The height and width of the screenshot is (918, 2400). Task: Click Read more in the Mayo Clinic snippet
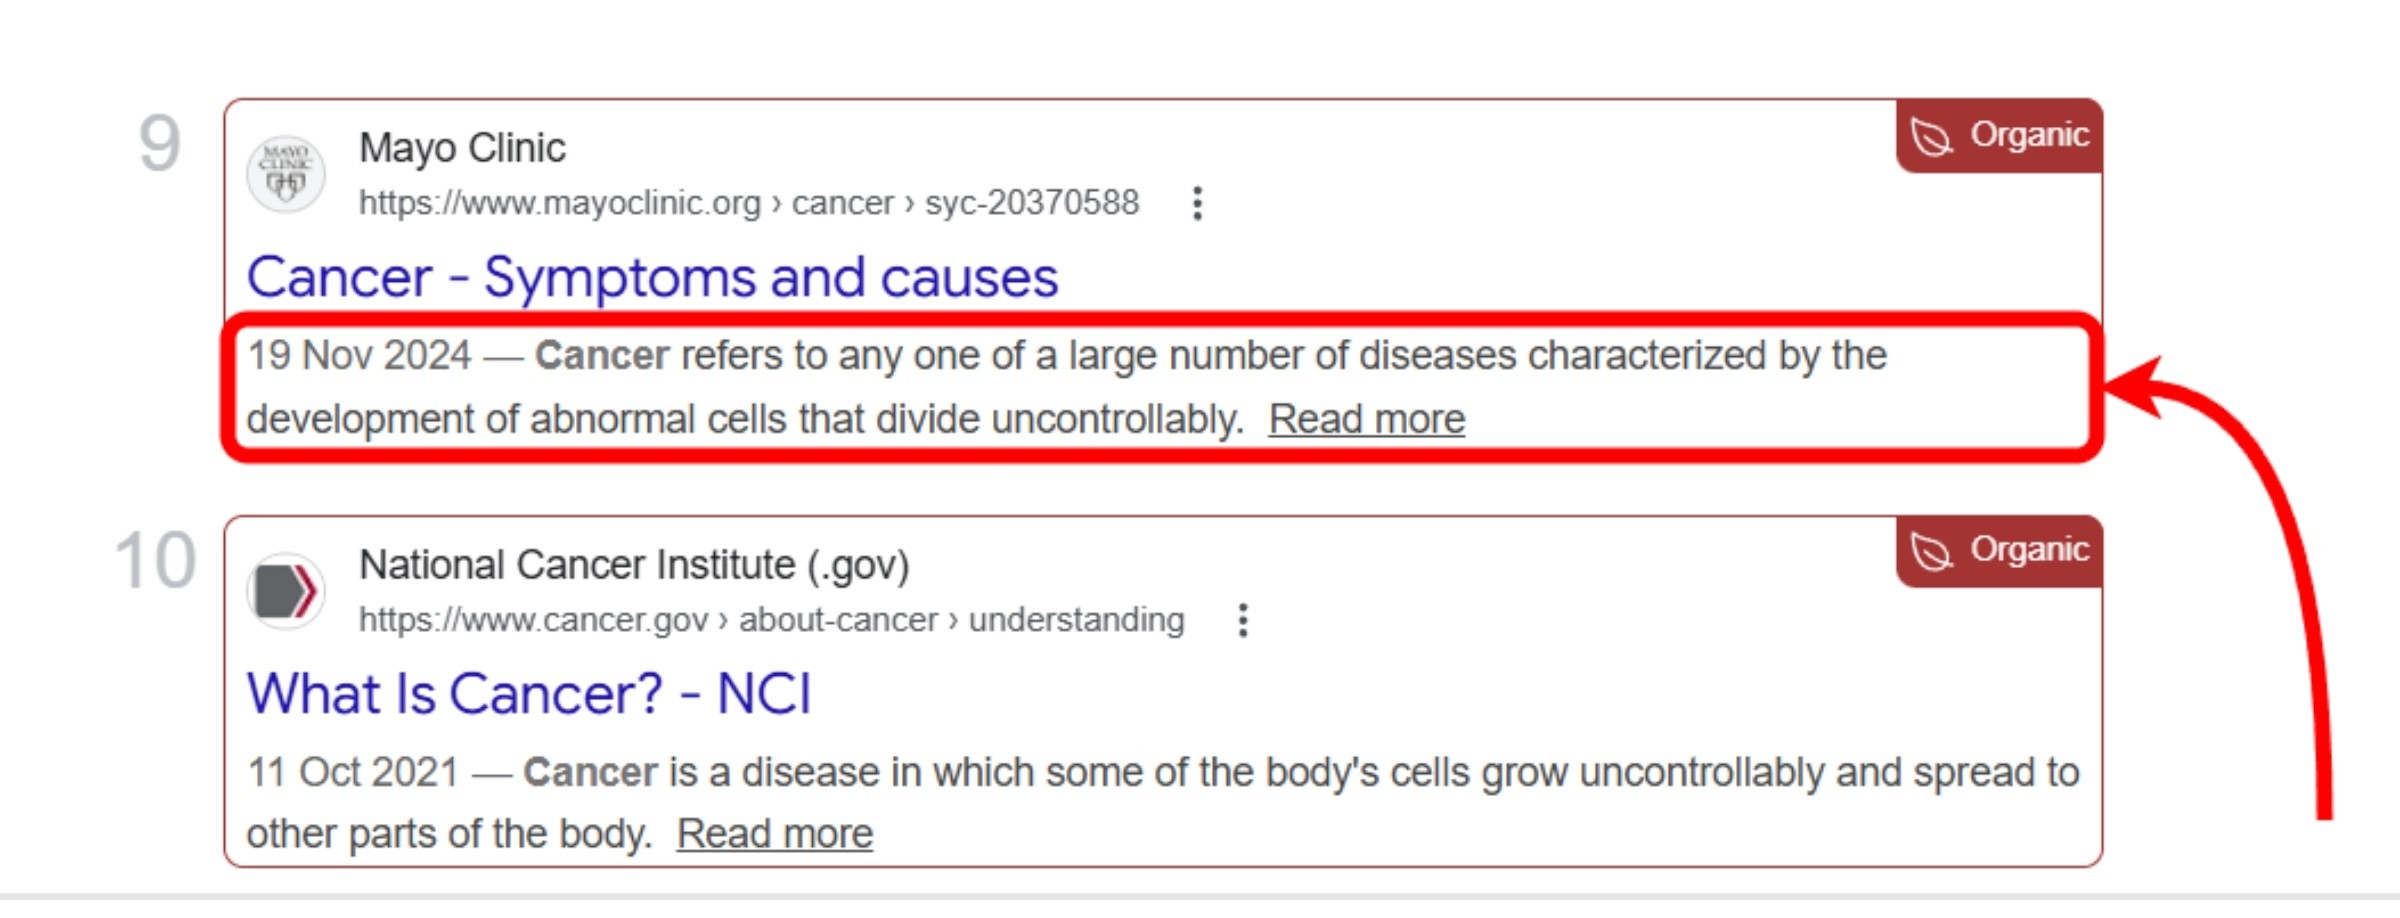coord(1365,419)
